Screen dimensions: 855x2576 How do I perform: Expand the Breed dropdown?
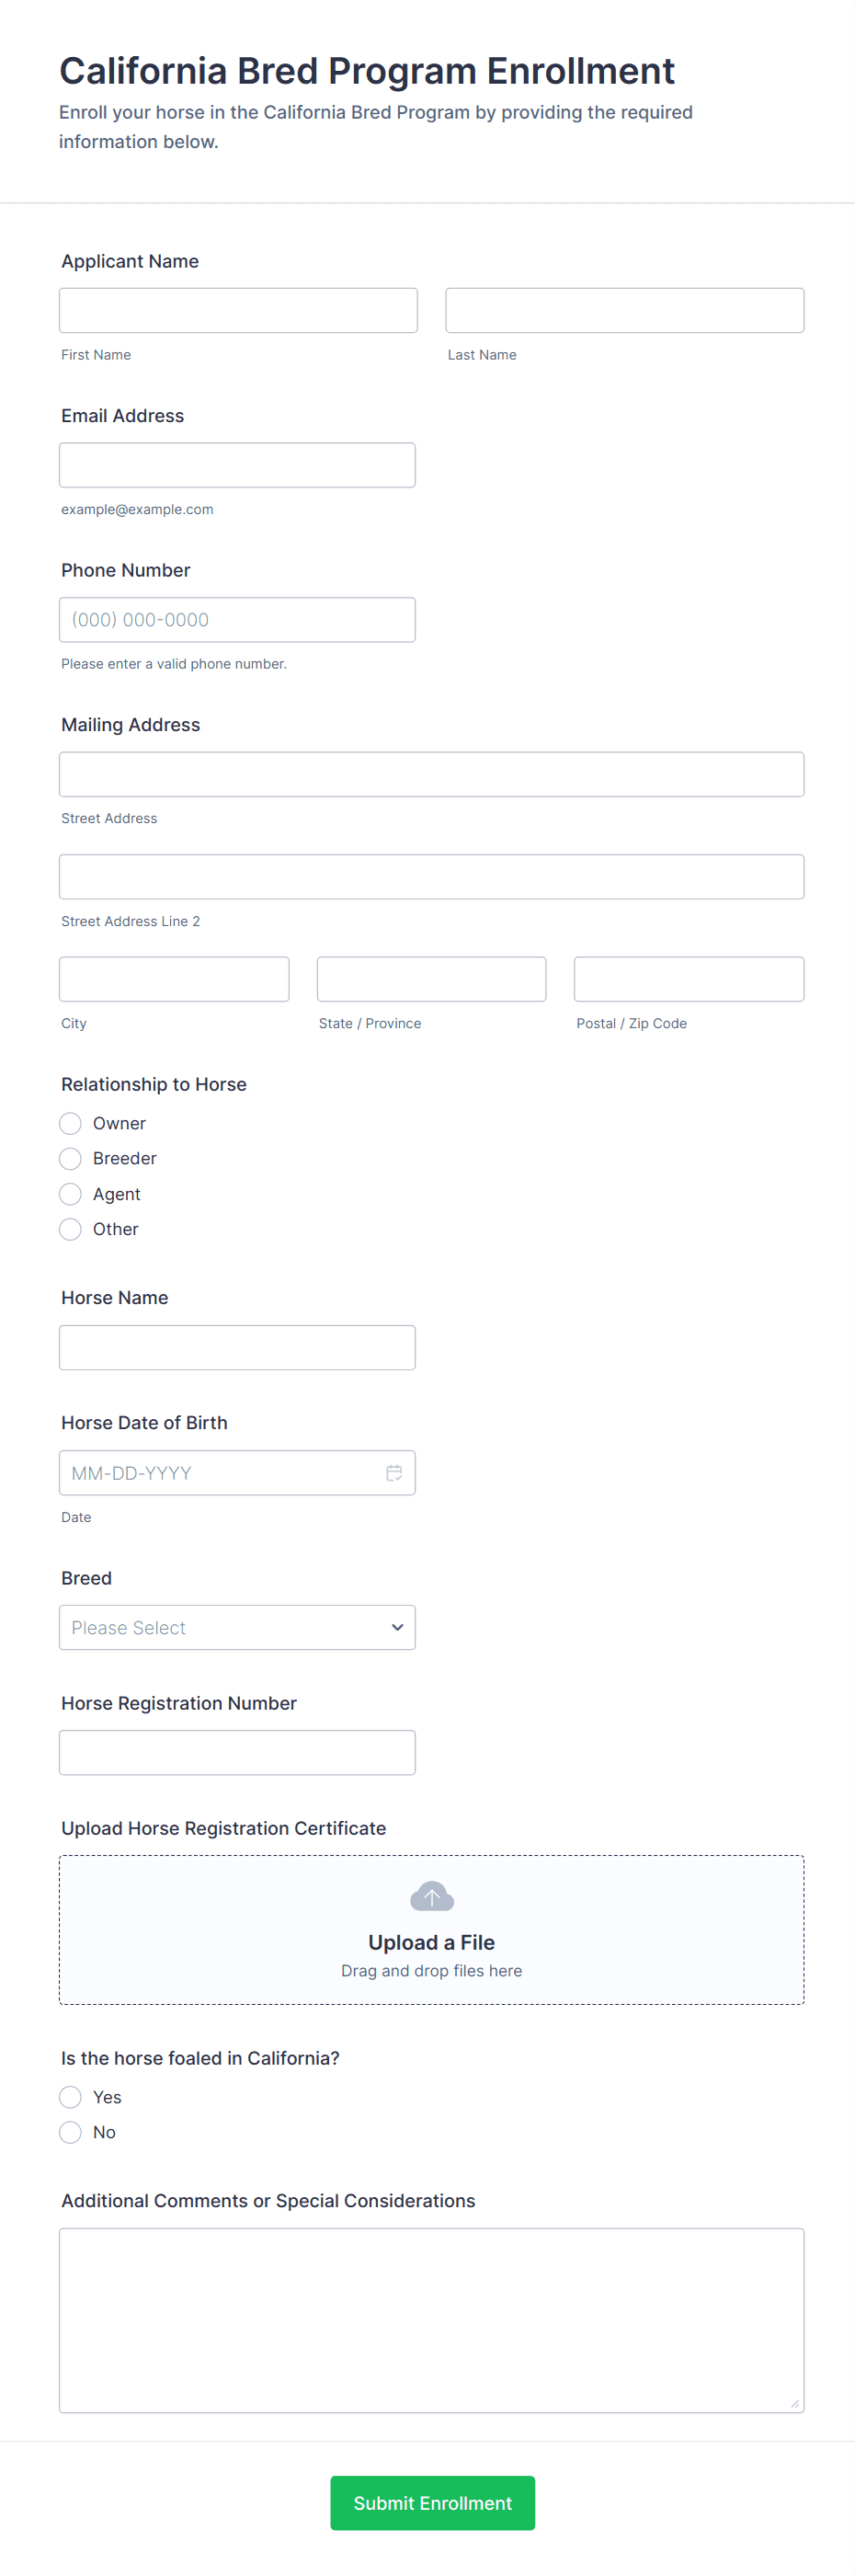pos(237,1627)
